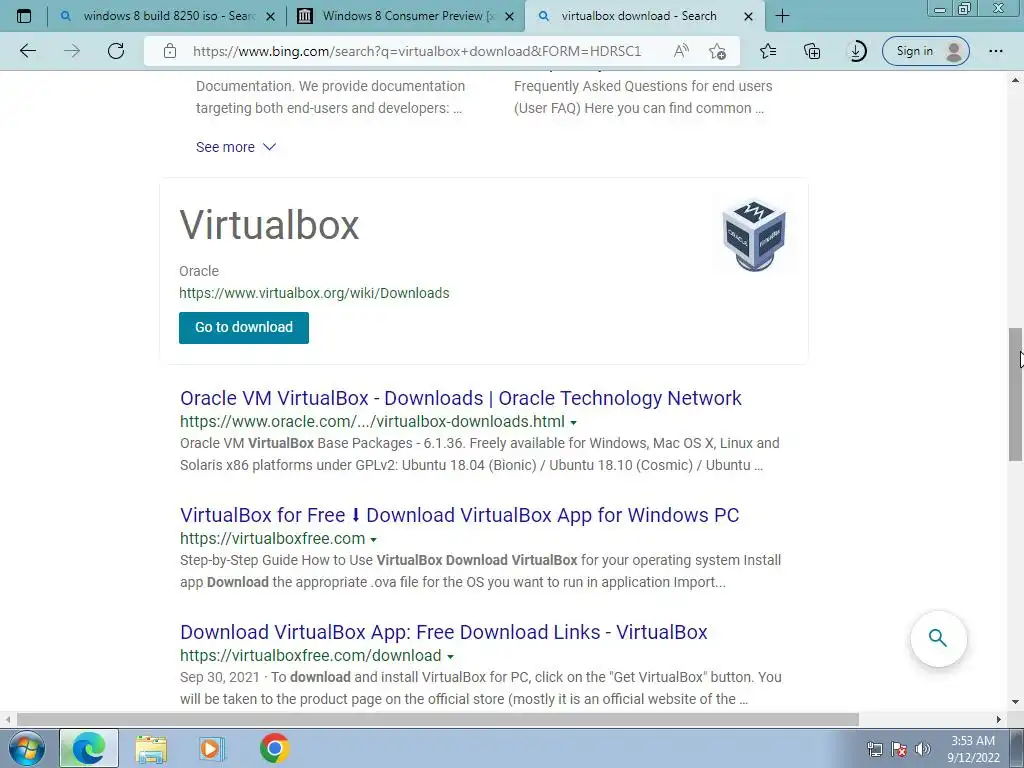This screenshot has height=768, width=1024.
Task: Open 'VirtualBox for Free' result link
Action: click(459, 515)
